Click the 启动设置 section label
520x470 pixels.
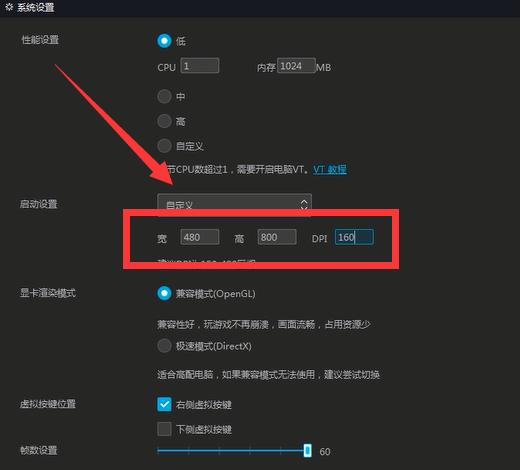pos(39,204)
